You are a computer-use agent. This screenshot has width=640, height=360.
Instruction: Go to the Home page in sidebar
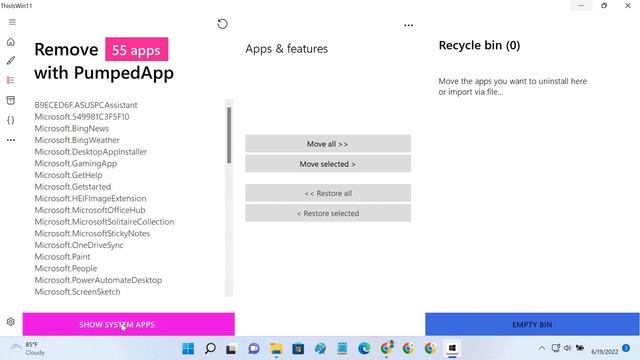pyautogui.click(x=11, y=42)
